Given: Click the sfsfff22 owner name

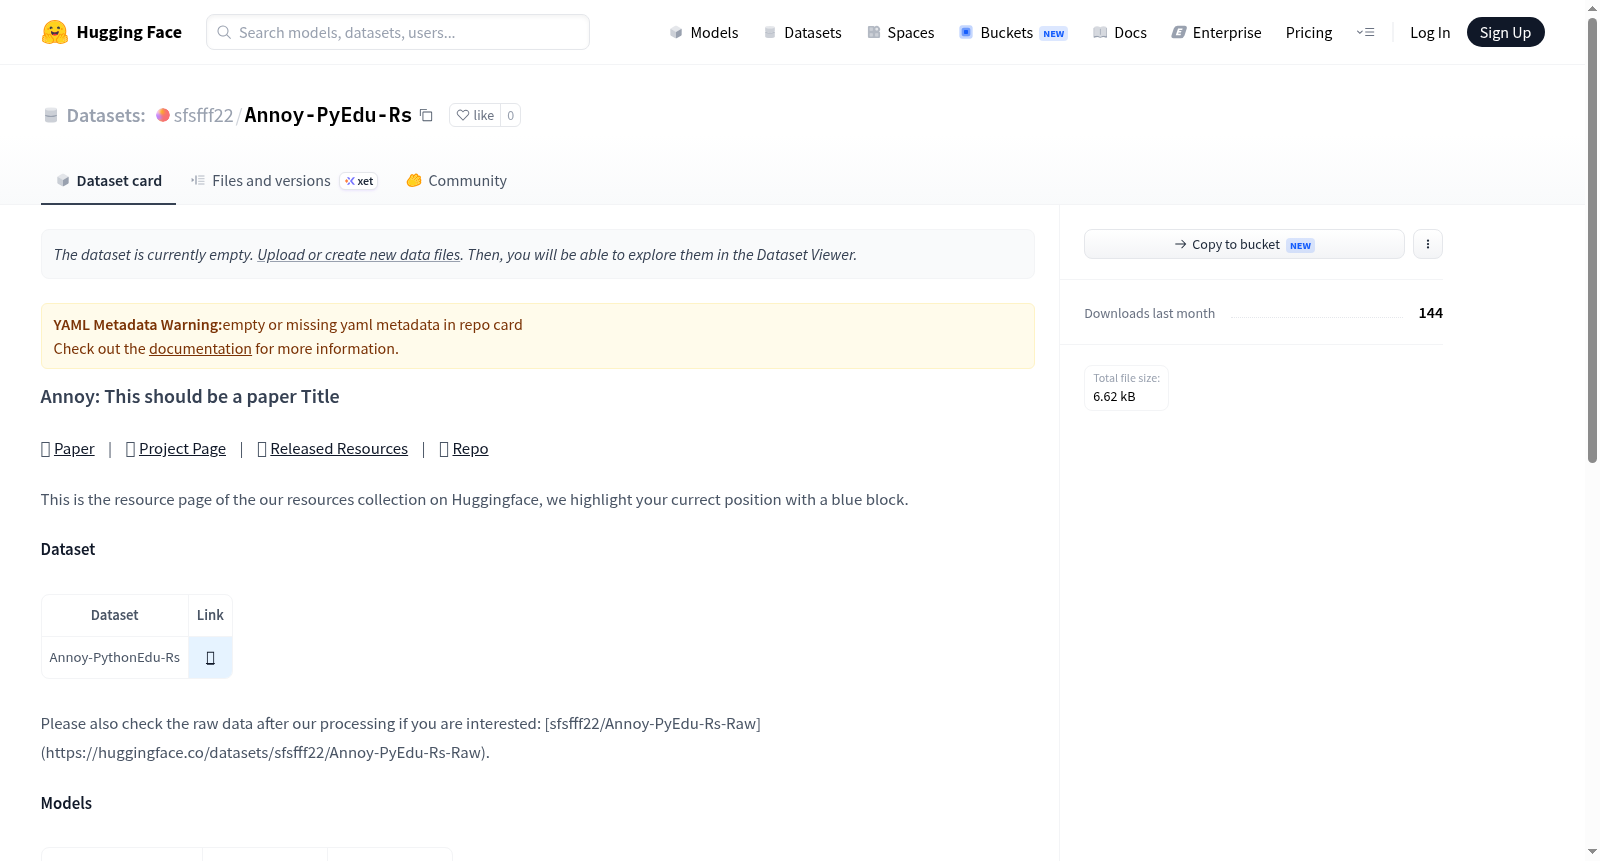Looking at the screenshot, I should [x=203, y=115].
